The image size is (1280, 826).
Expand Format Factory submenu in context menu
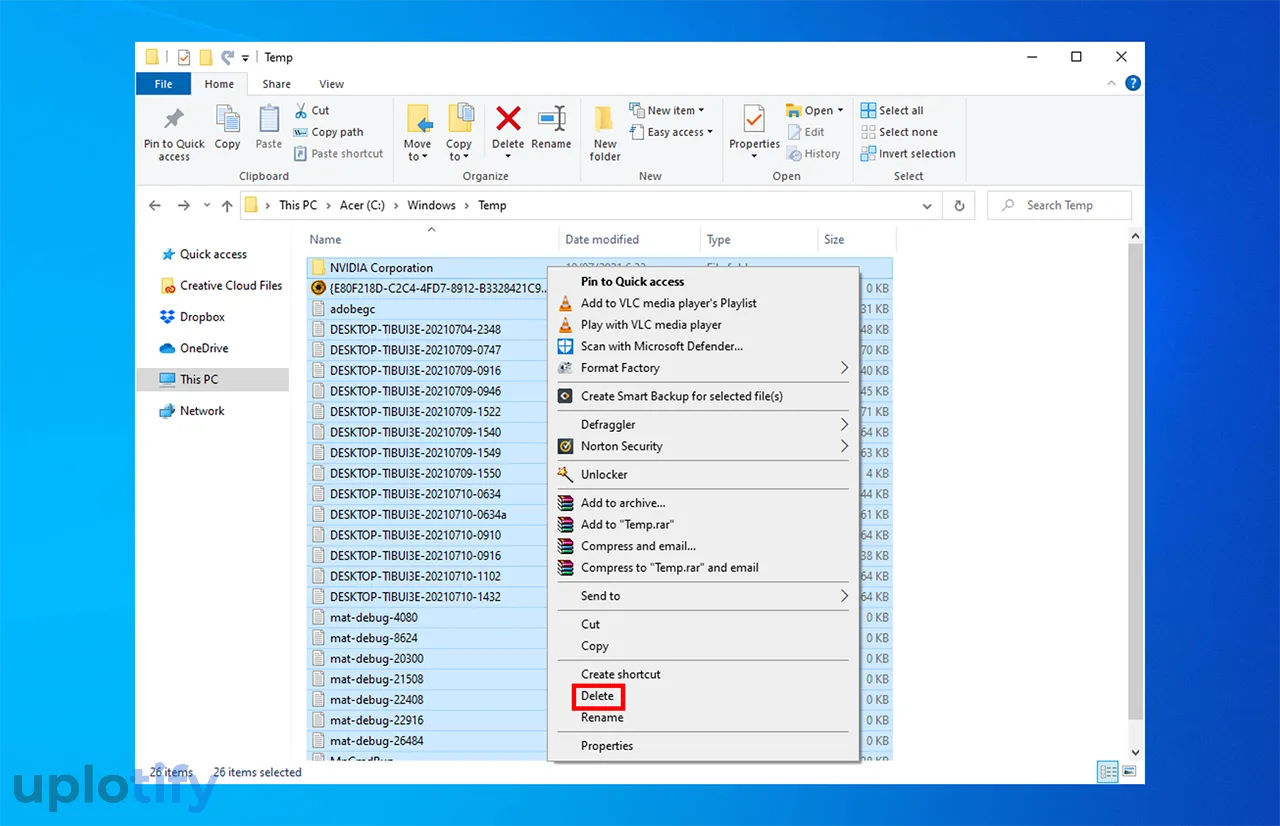(x=844, y=368)
